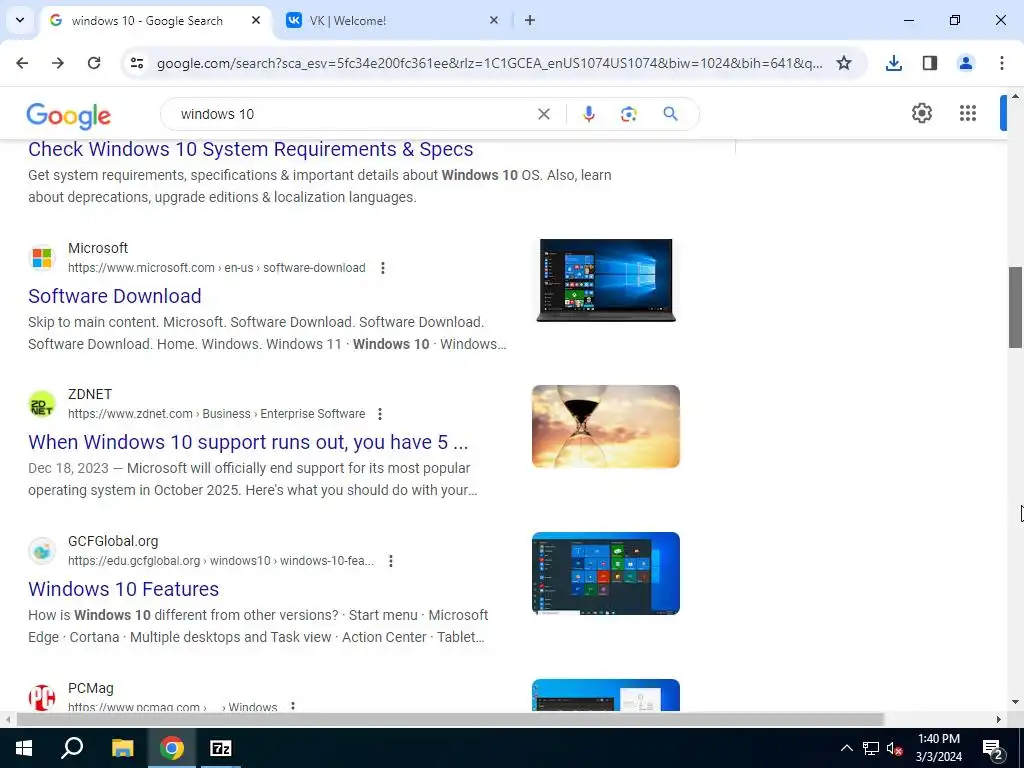Close the Google Search tab

point(256,20)
